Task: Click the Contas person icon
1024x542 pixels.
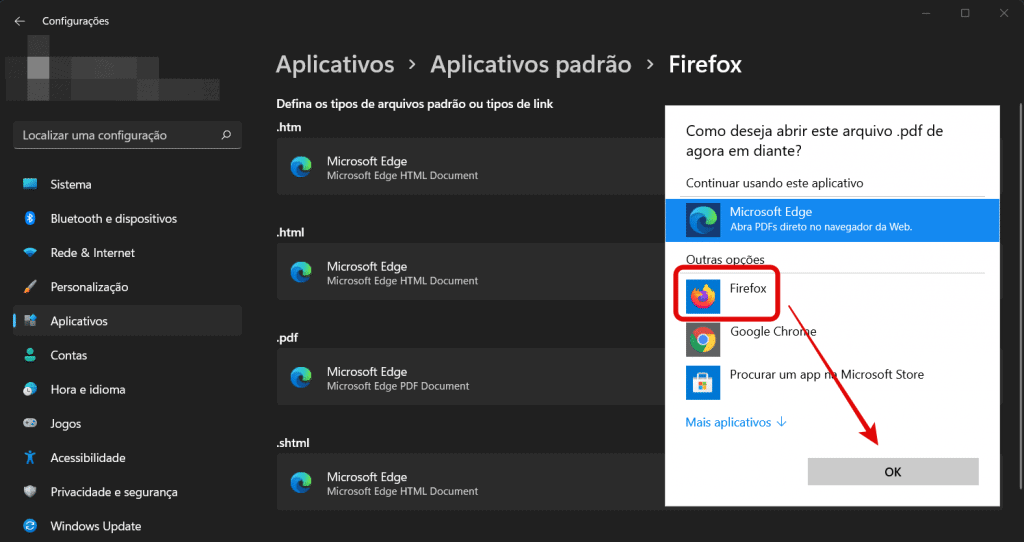Action: click(30, 355)
